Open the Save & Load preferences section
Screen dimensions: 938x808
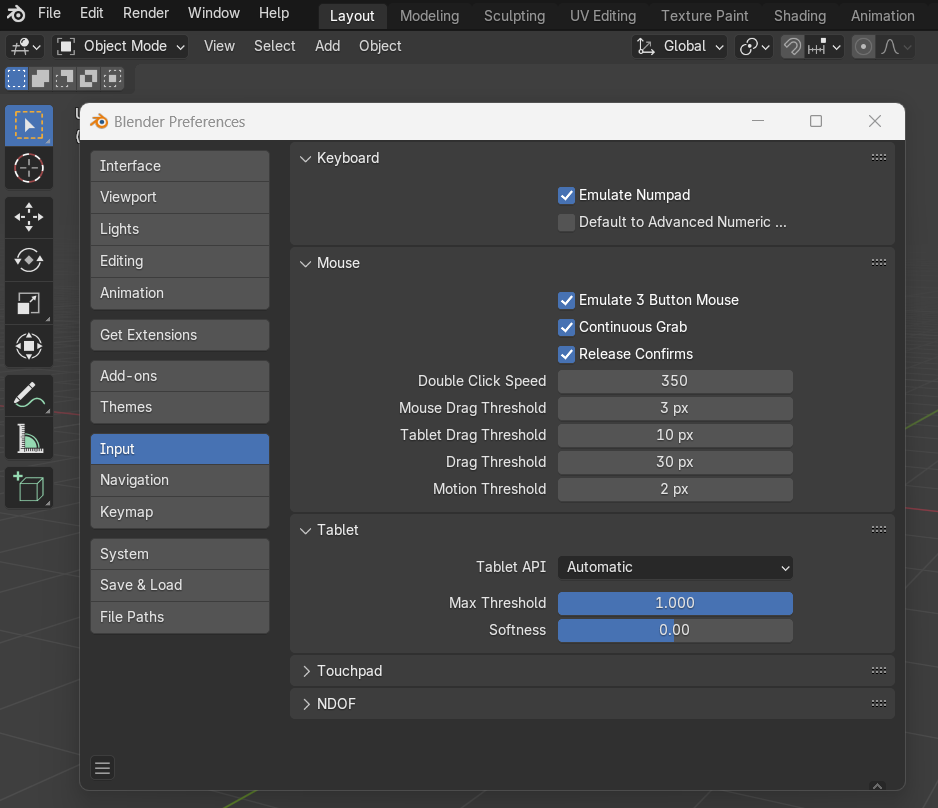(x=180, y=585)
